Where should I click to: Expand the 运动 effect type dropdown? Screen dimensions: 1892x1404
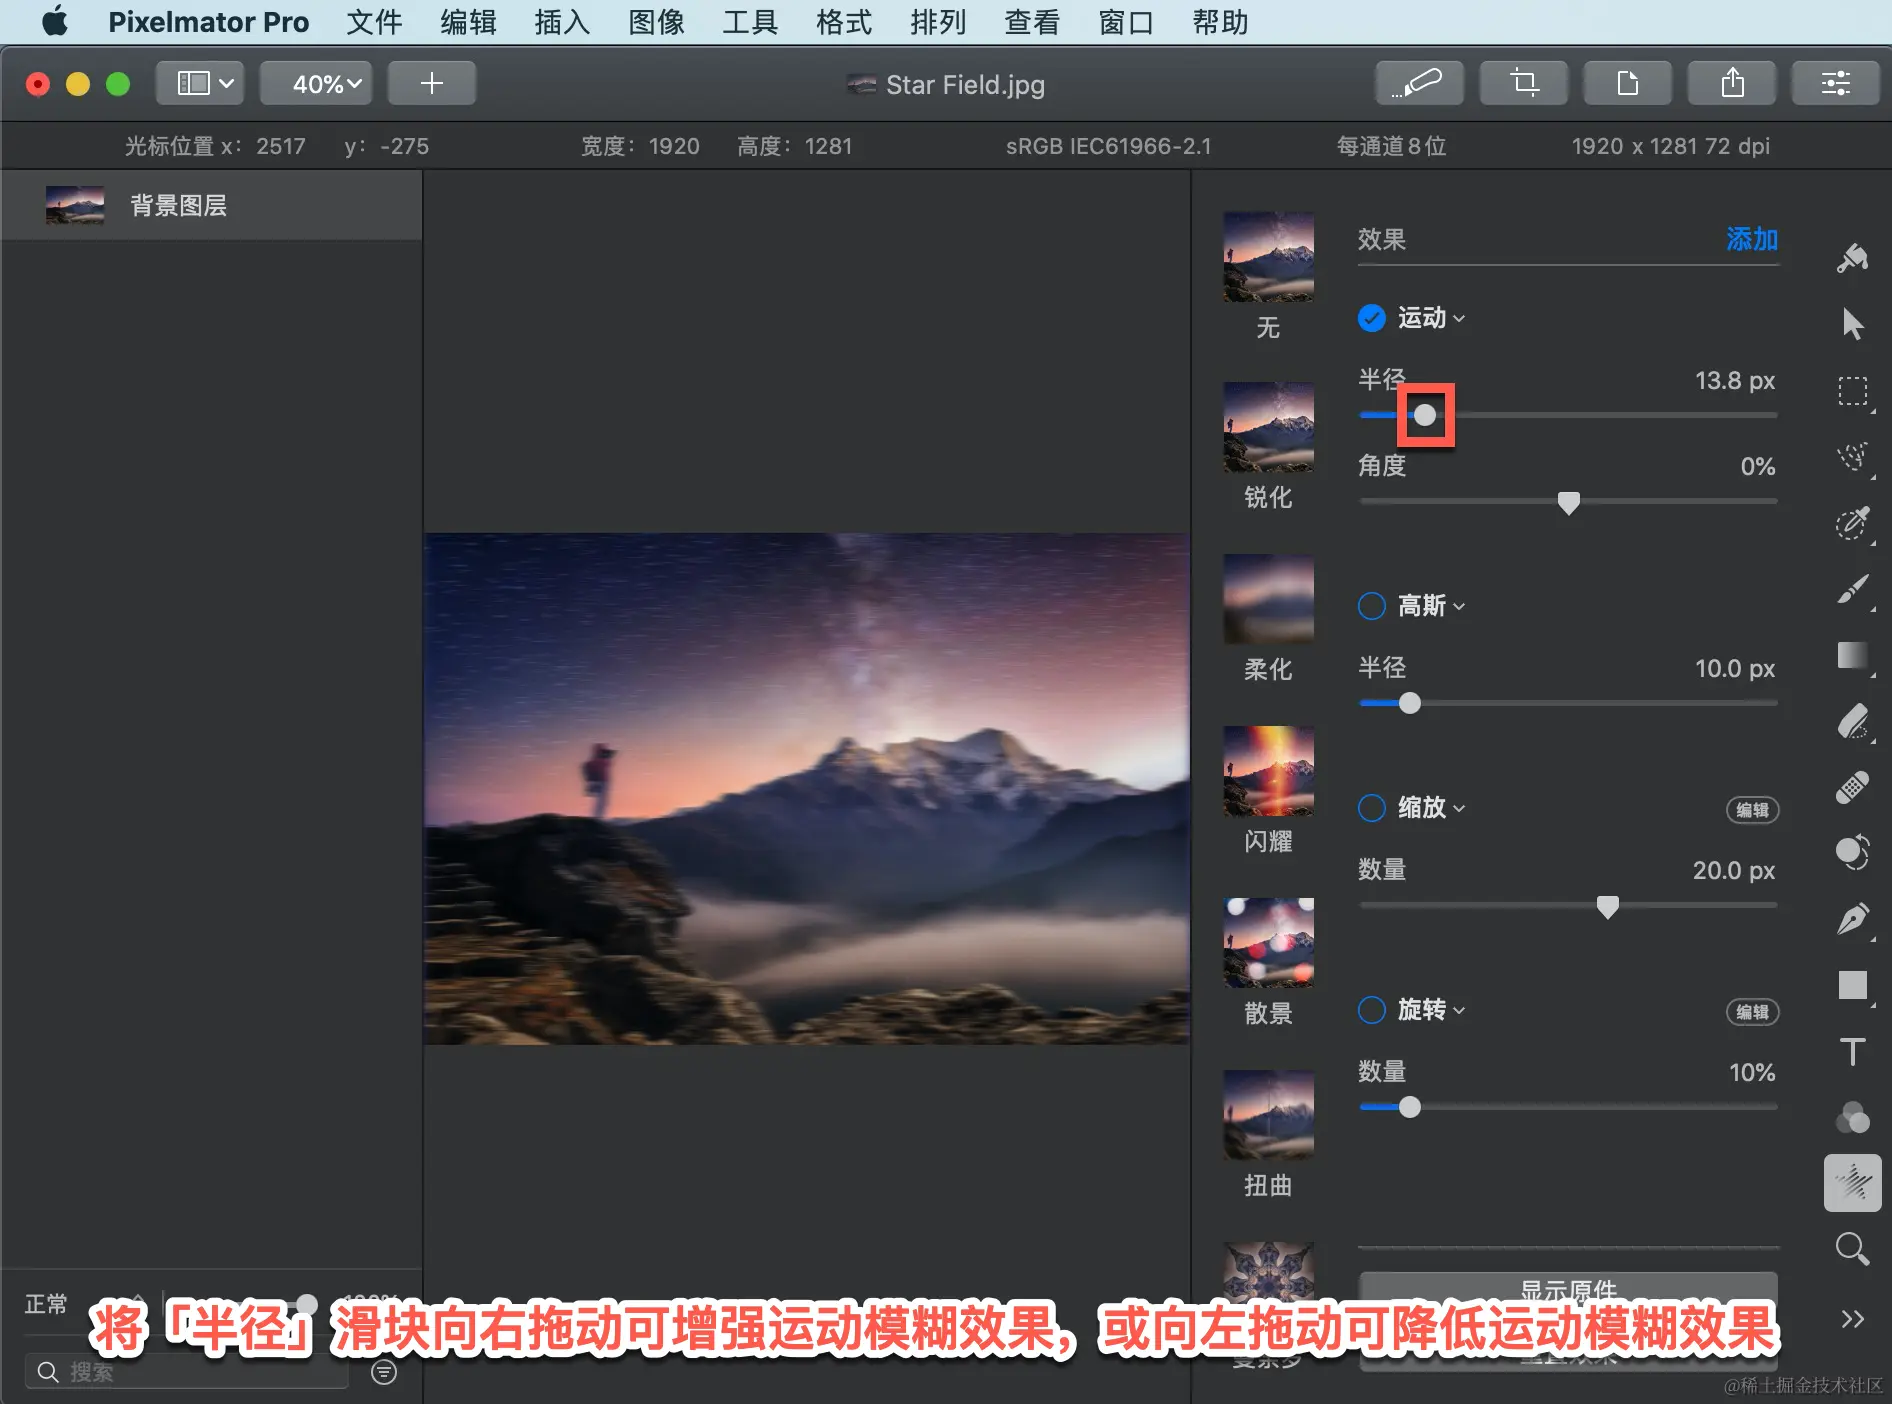[1431, 318]
